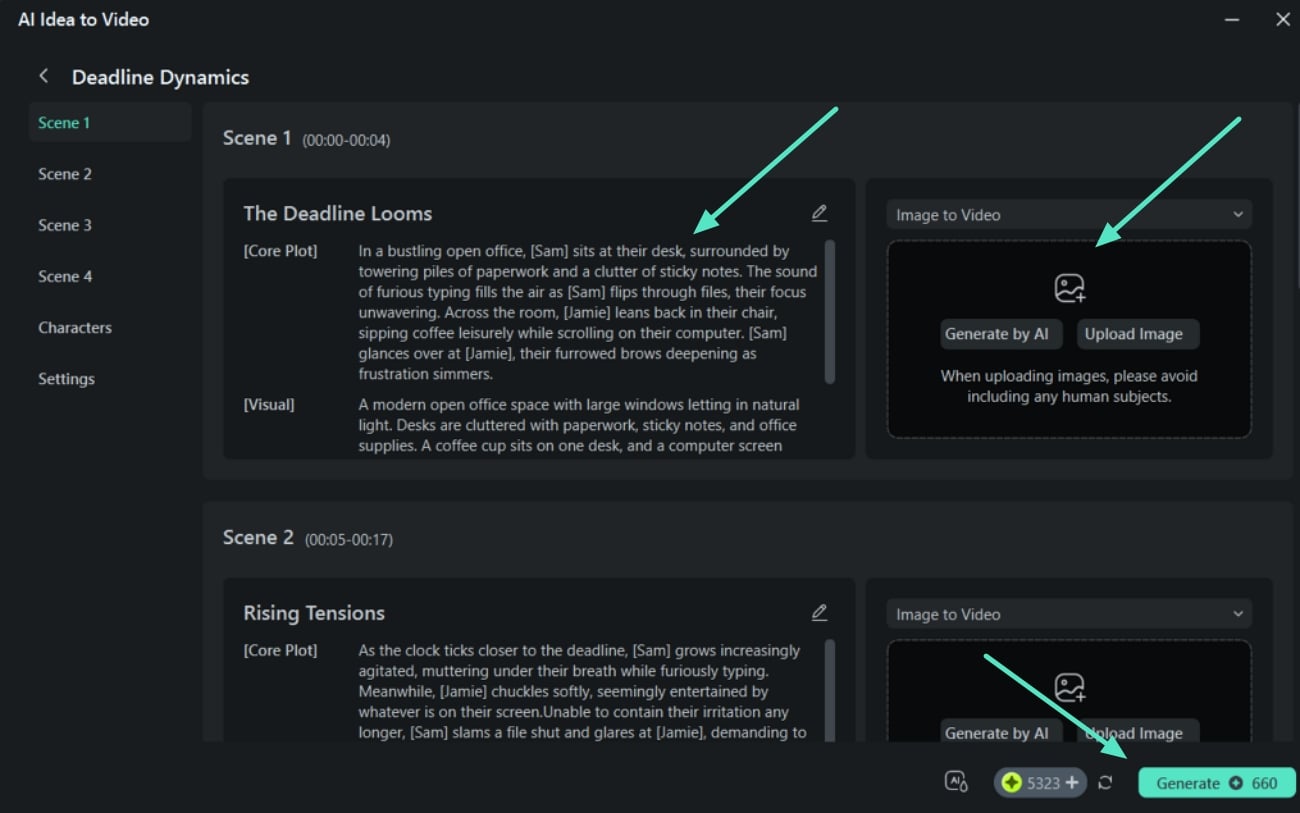Open the Characters section
1300x813 pixels.
[x=75, y=328]
